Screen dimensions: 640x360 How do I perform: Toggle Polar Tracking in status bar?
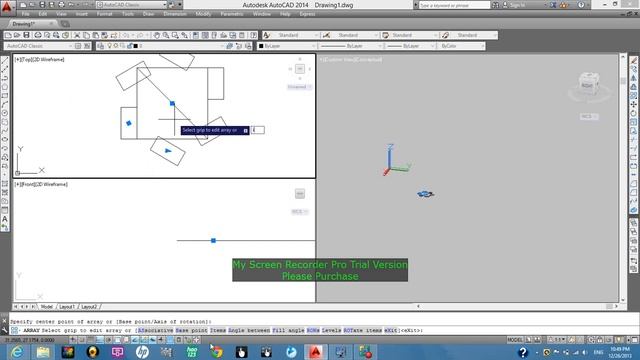click(109, 340)
